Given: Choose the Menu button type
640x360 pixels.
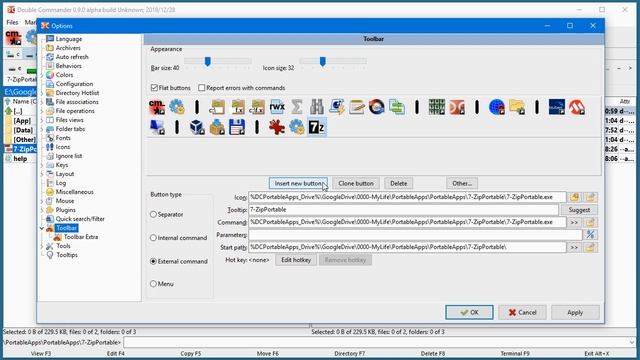Looking at the screenshot, I should (x=153, y=284).
